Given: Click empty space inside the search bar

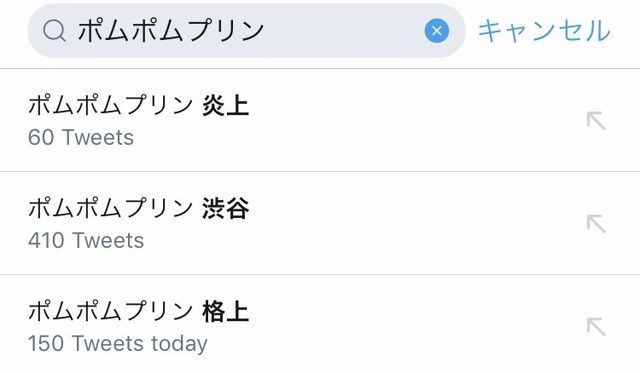Looking at the screenshot, I should pyautogui.click(x=343, y=31).
